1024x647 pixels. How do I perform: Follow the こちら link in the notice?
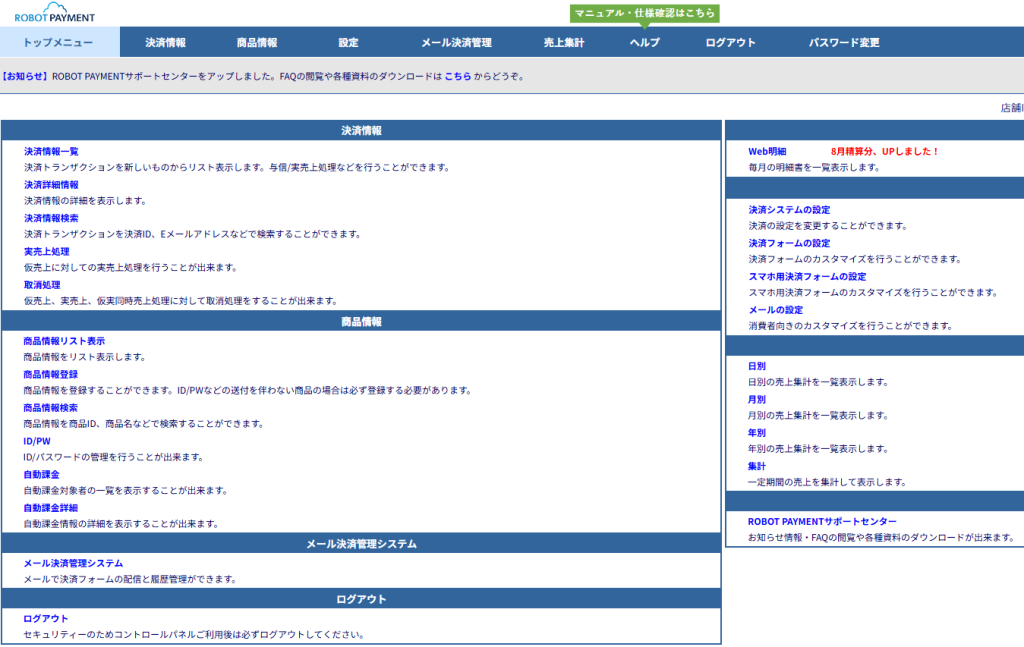coord(457,76)
